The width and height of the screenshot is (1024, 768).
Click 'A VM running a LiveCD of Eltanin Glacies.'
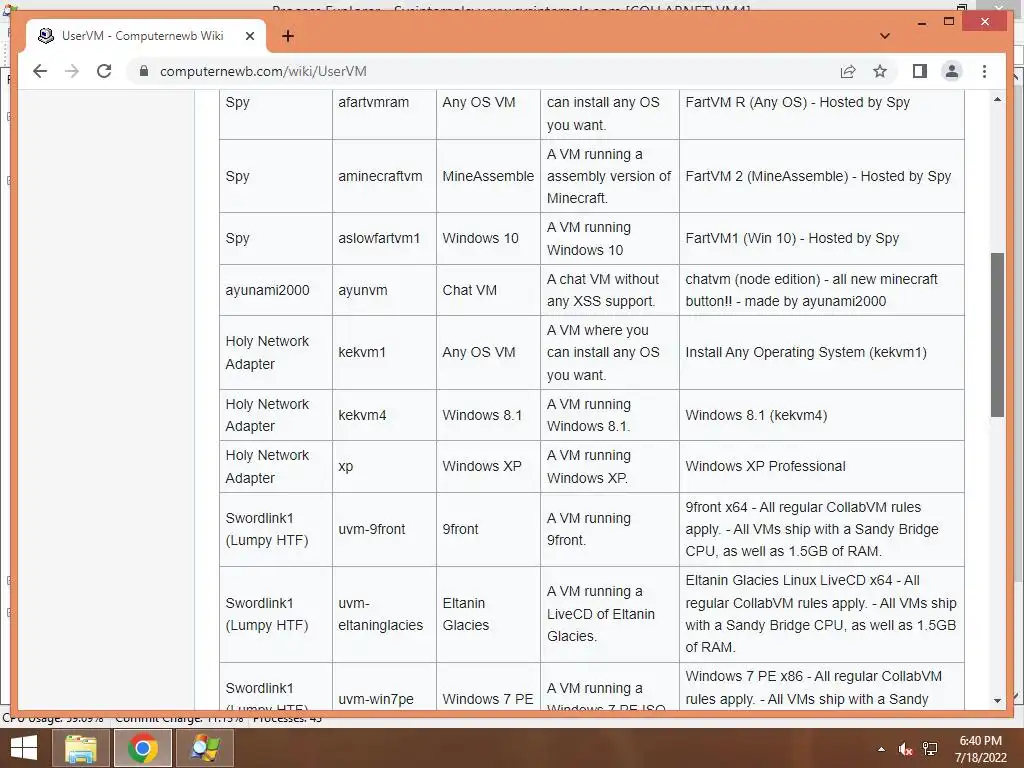point(600,613)
